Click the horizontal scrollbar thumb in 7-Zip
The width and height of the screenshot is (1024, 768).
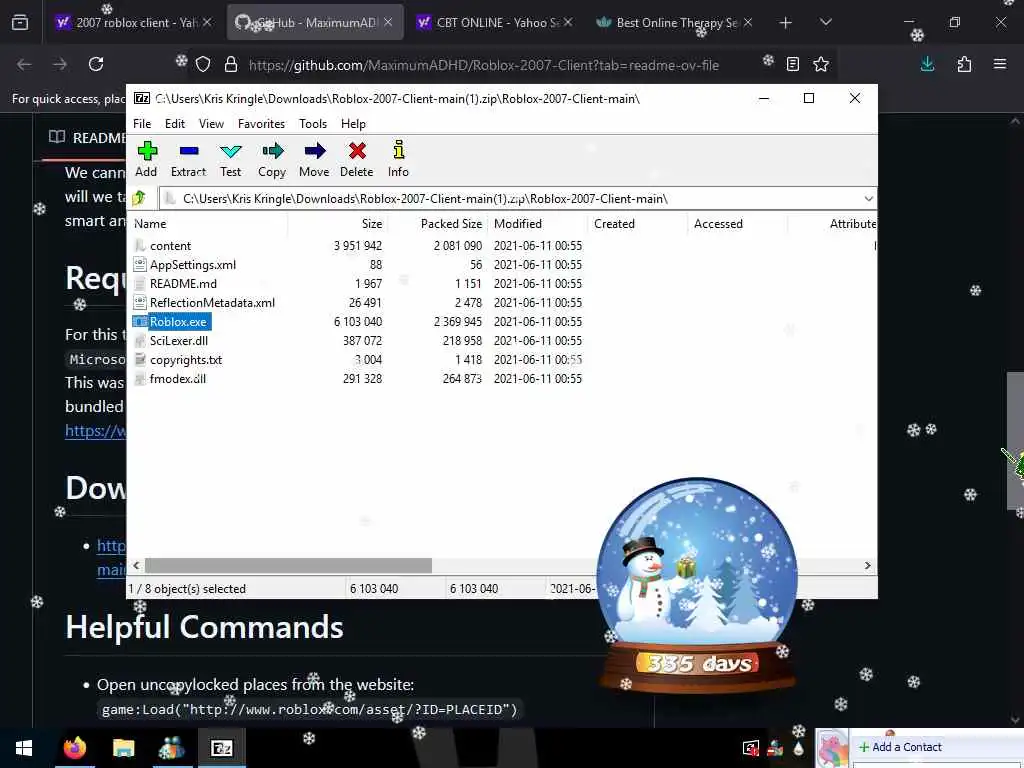tap(288, 566)
